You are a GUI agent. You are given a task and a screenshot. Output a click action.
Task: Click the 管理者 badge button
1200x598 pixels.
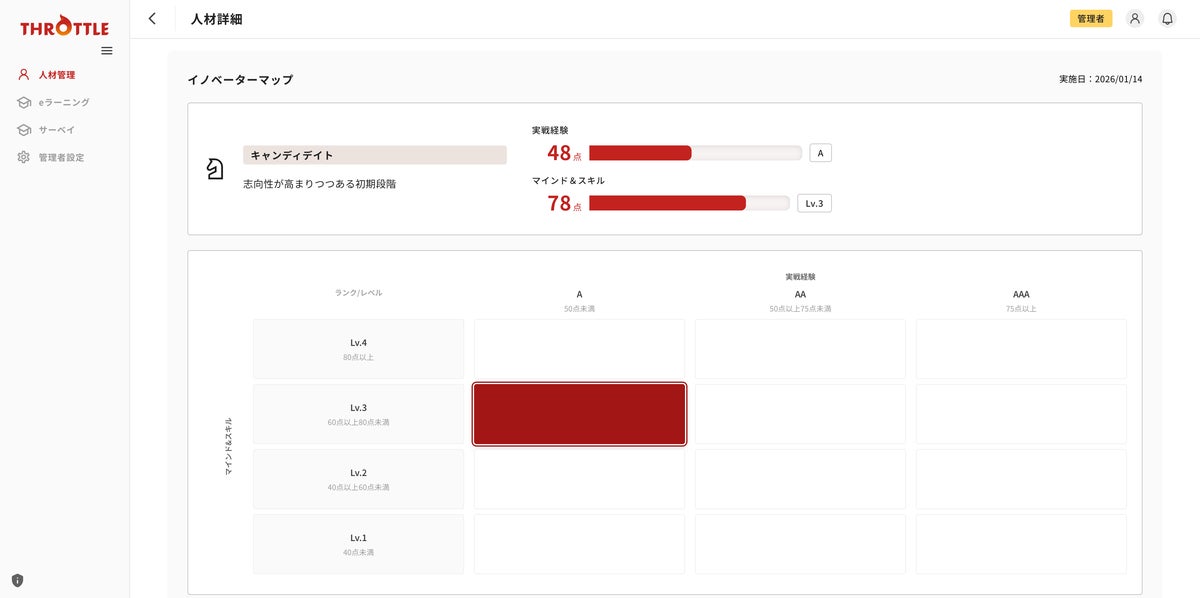coord(1091,18)
